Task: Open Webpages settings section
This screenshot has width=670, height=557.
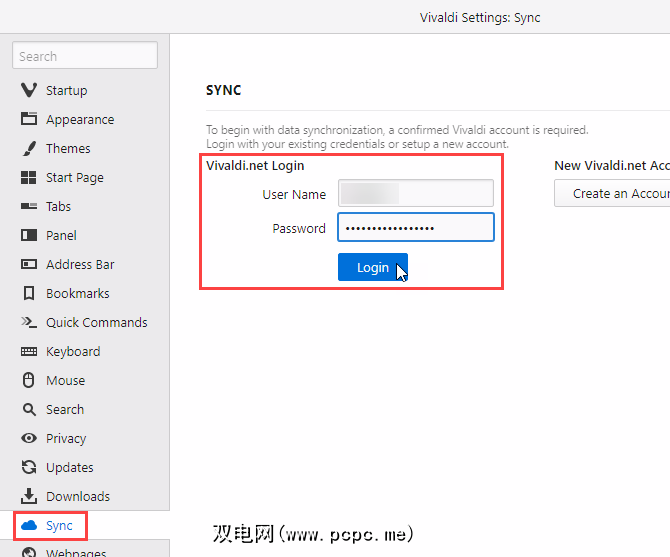Action: 76,552
